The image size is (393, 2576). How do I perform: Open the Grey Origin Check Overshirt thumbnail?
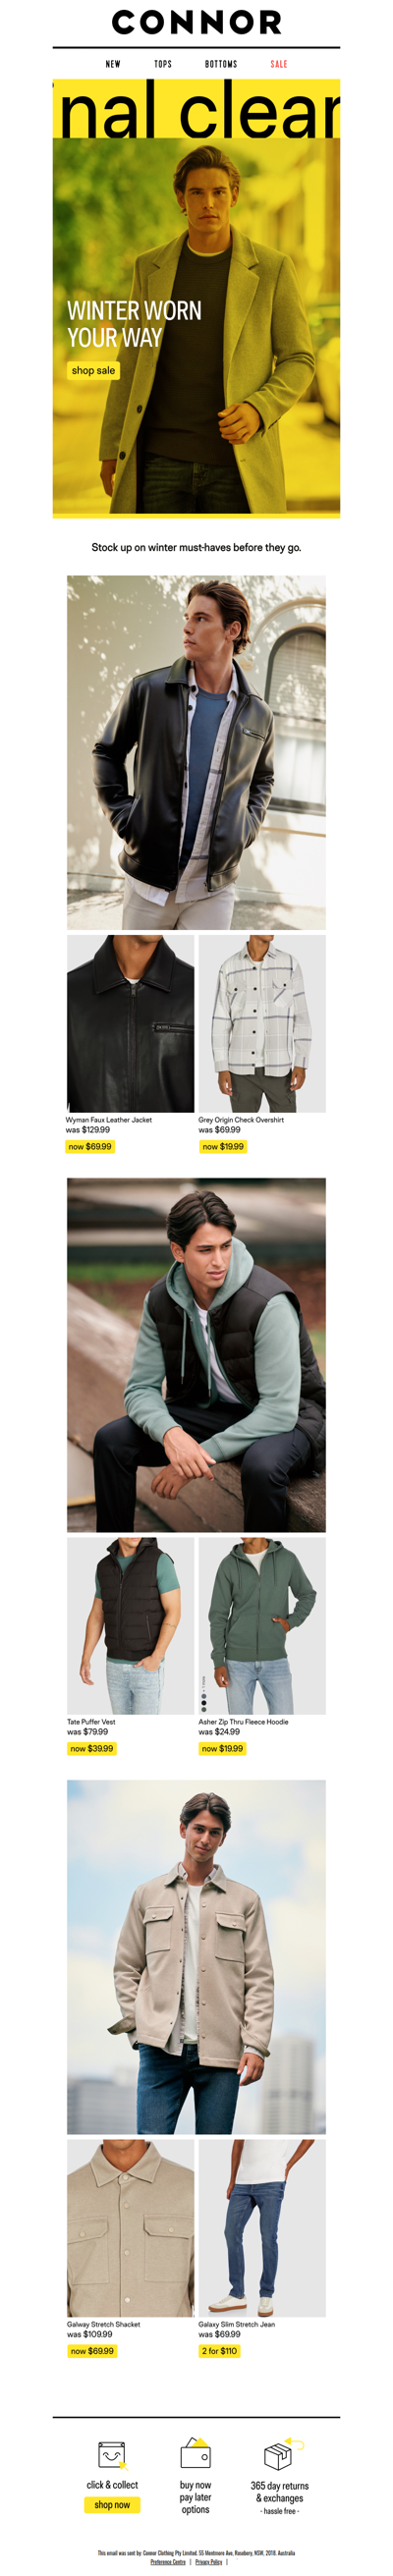tap(262, 1023)
